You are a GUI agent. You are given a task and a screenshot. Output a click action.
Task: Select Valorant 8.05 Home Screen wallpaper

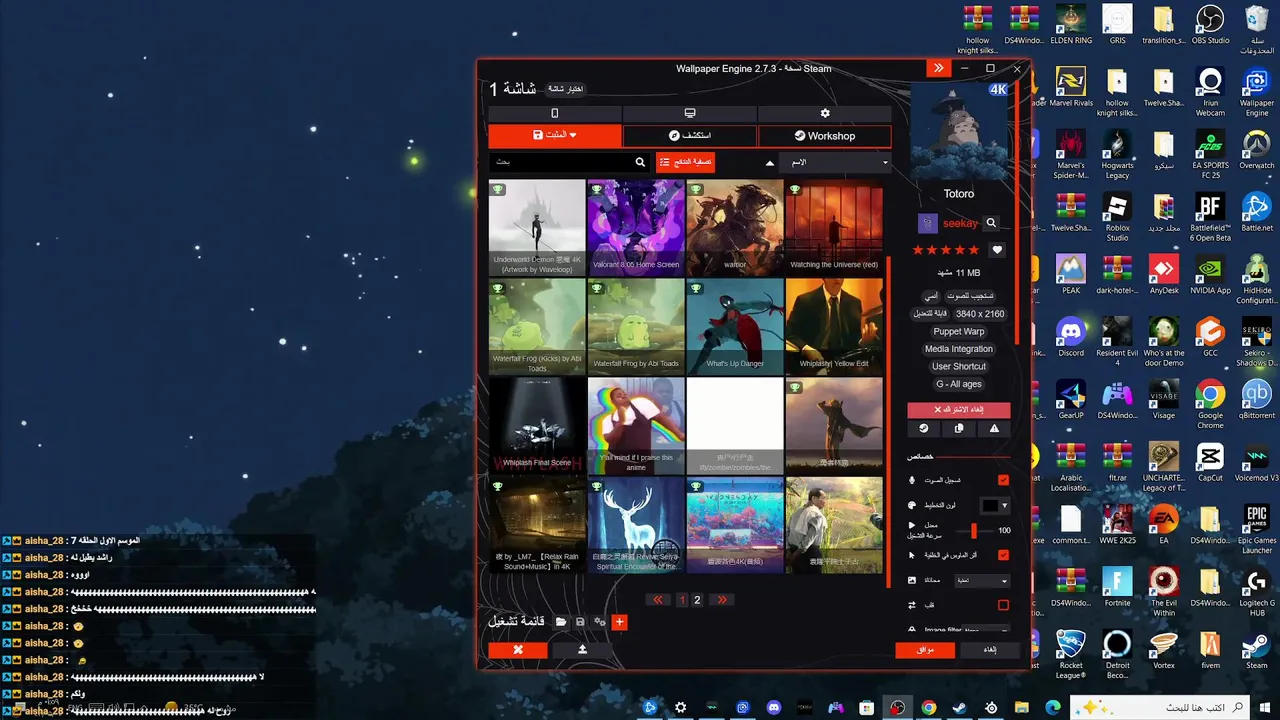(x=636, y=228)
